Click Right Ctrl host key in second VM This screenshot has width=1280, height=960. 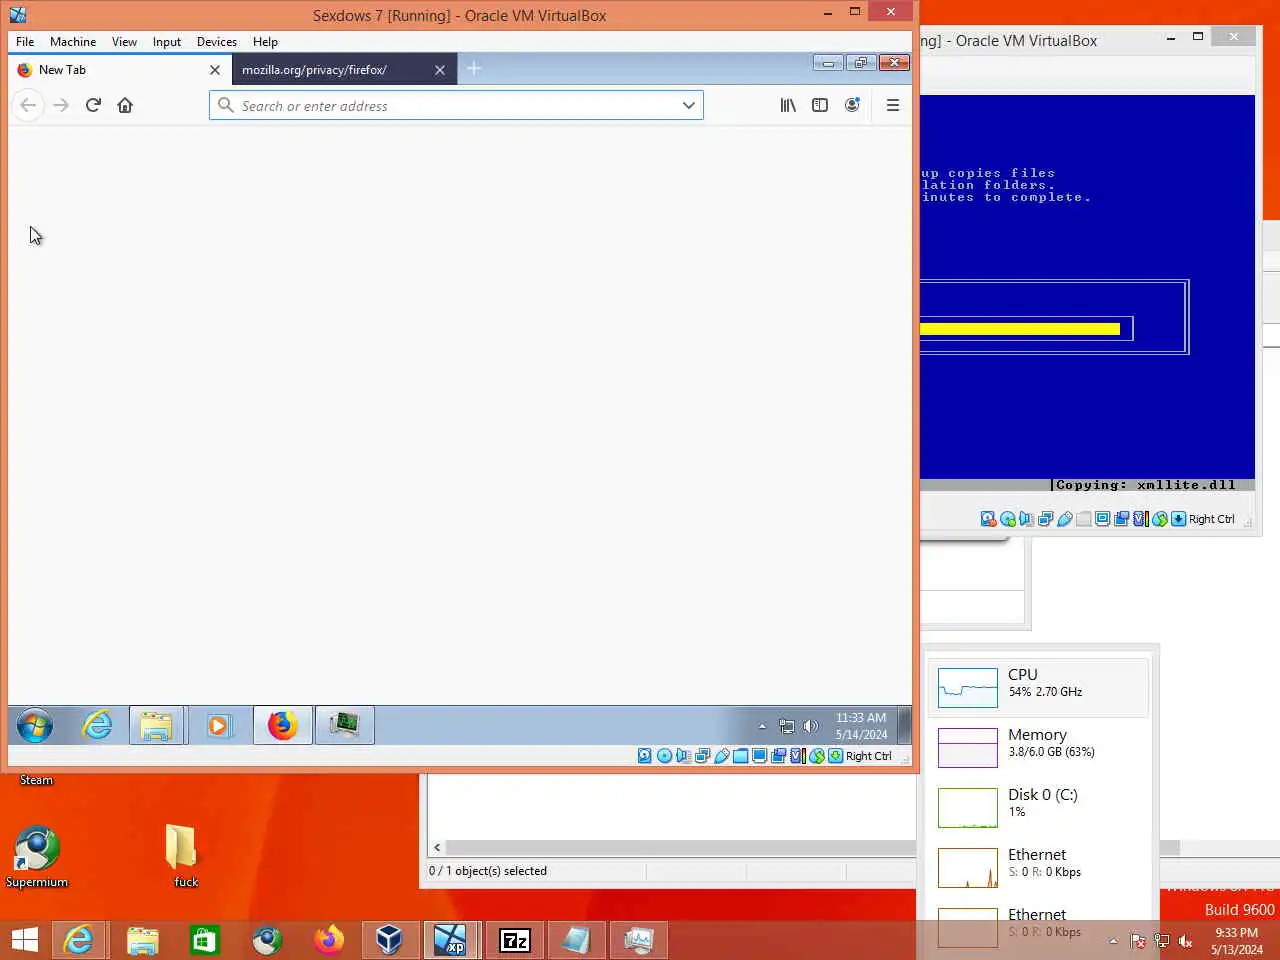1212,519
